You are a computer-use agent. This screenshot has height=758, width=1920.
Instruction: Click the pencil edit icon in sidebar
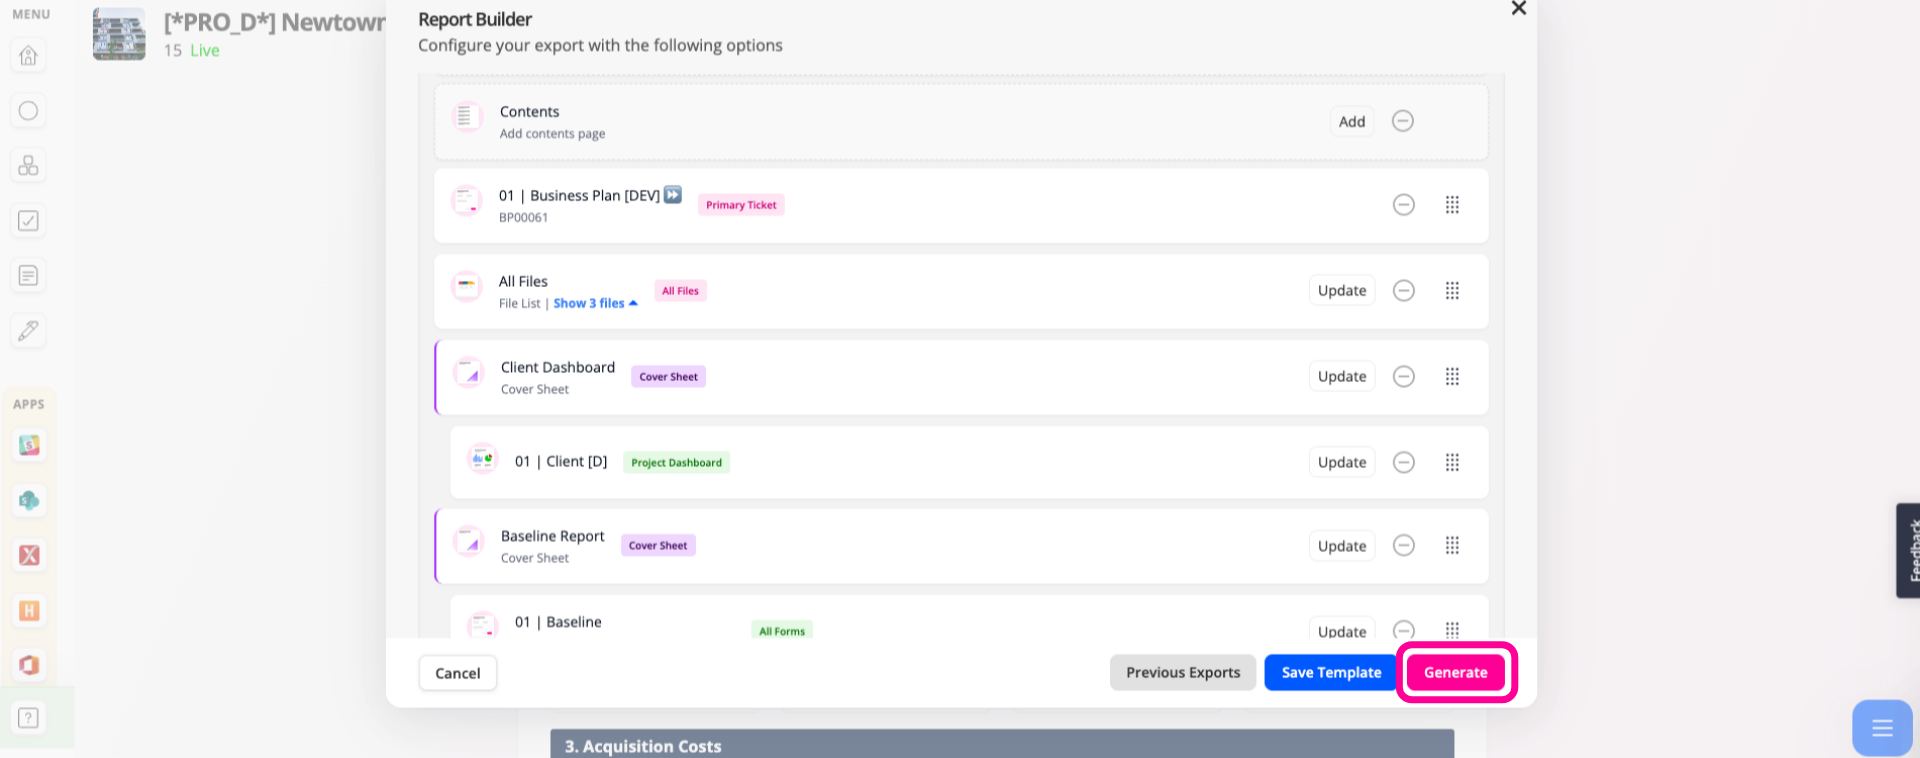click(x=28, y=331)
